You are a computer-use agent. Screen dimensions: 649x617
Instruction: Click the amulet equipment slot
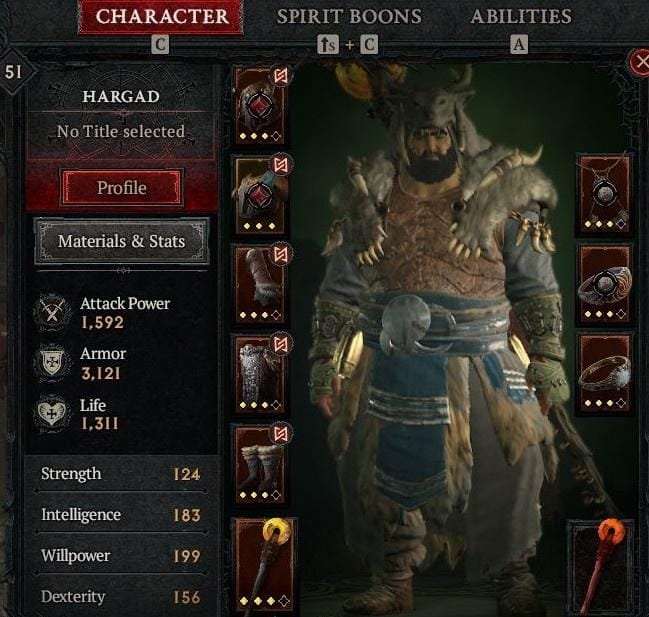pos(605,194)
